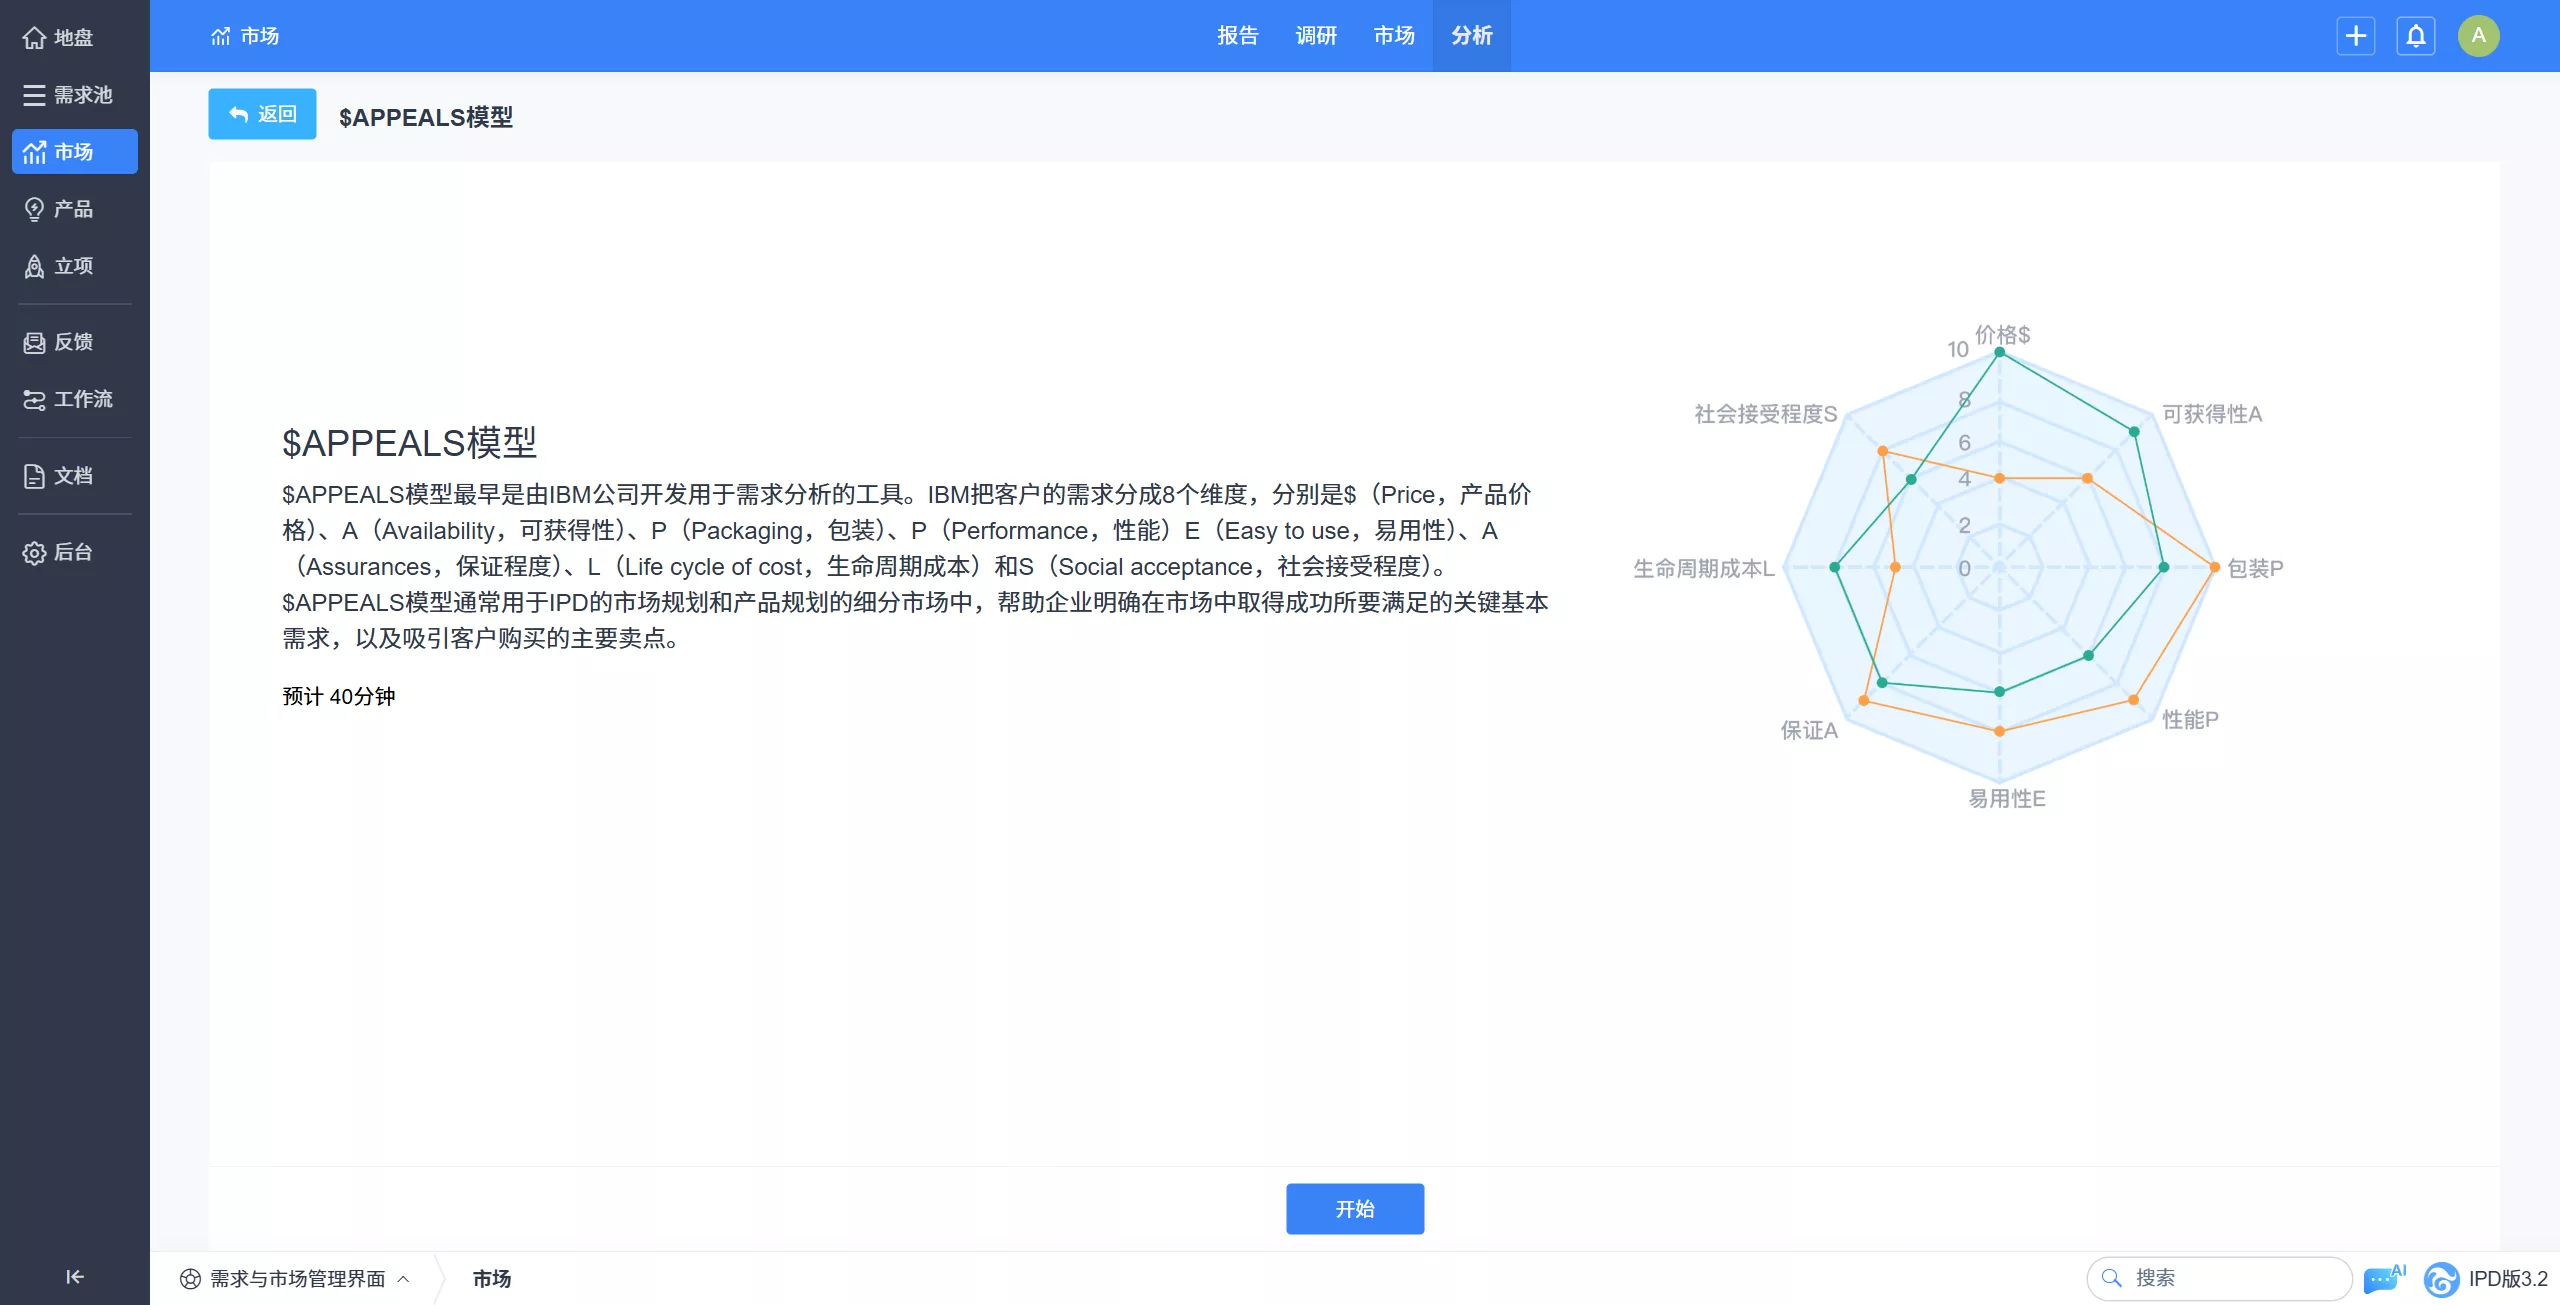Click the 易用性E radar axis label
The width and height of the screenshot is (2560, 1305).
pos(2007,799)
